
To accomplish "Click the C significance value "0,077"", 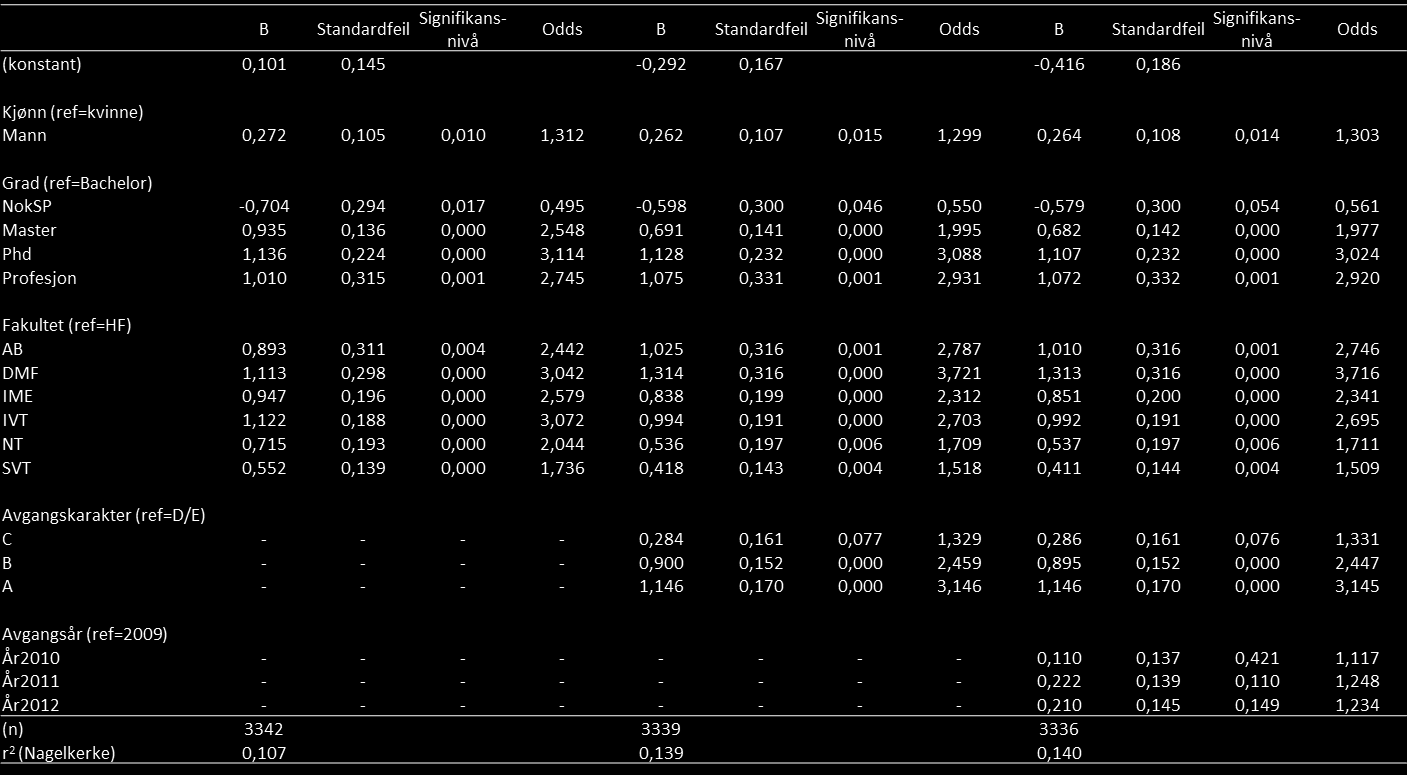I will click(861, 540).
